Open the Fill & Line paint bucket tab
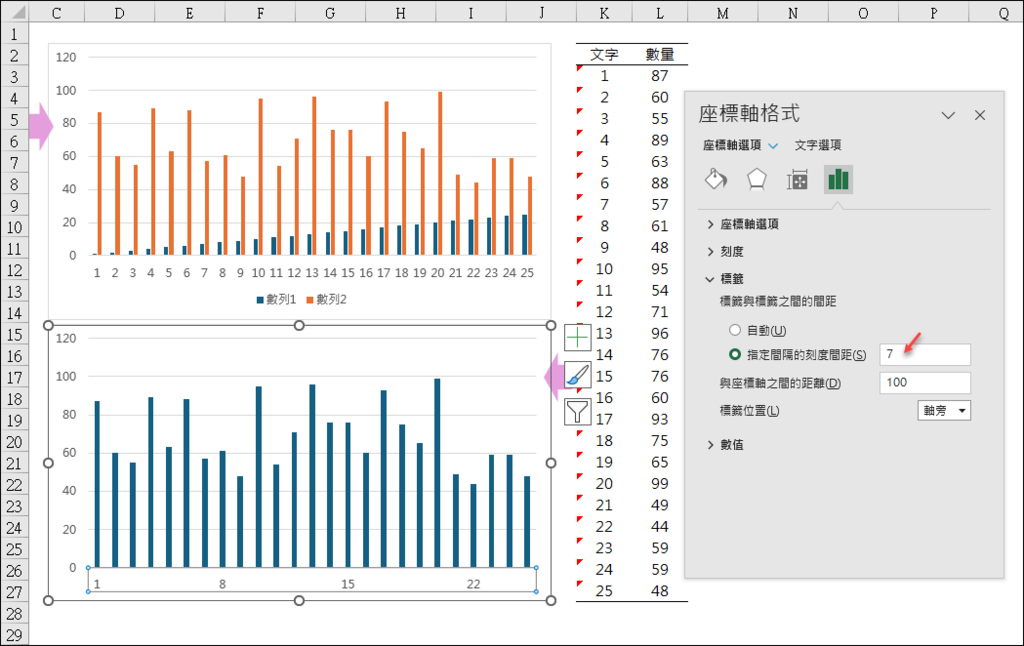 click(x=716, y=179)
